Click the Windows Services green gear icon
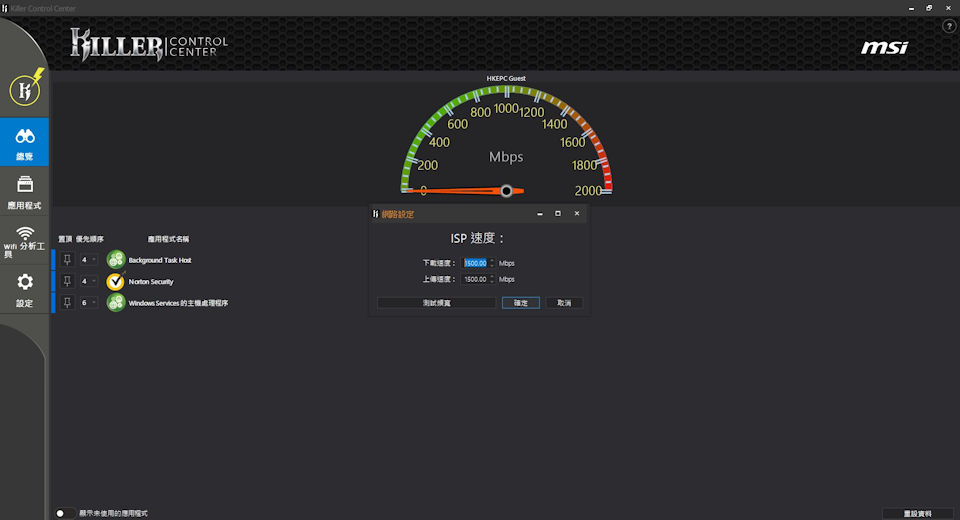Screen dimensions: 960x520 116,303
